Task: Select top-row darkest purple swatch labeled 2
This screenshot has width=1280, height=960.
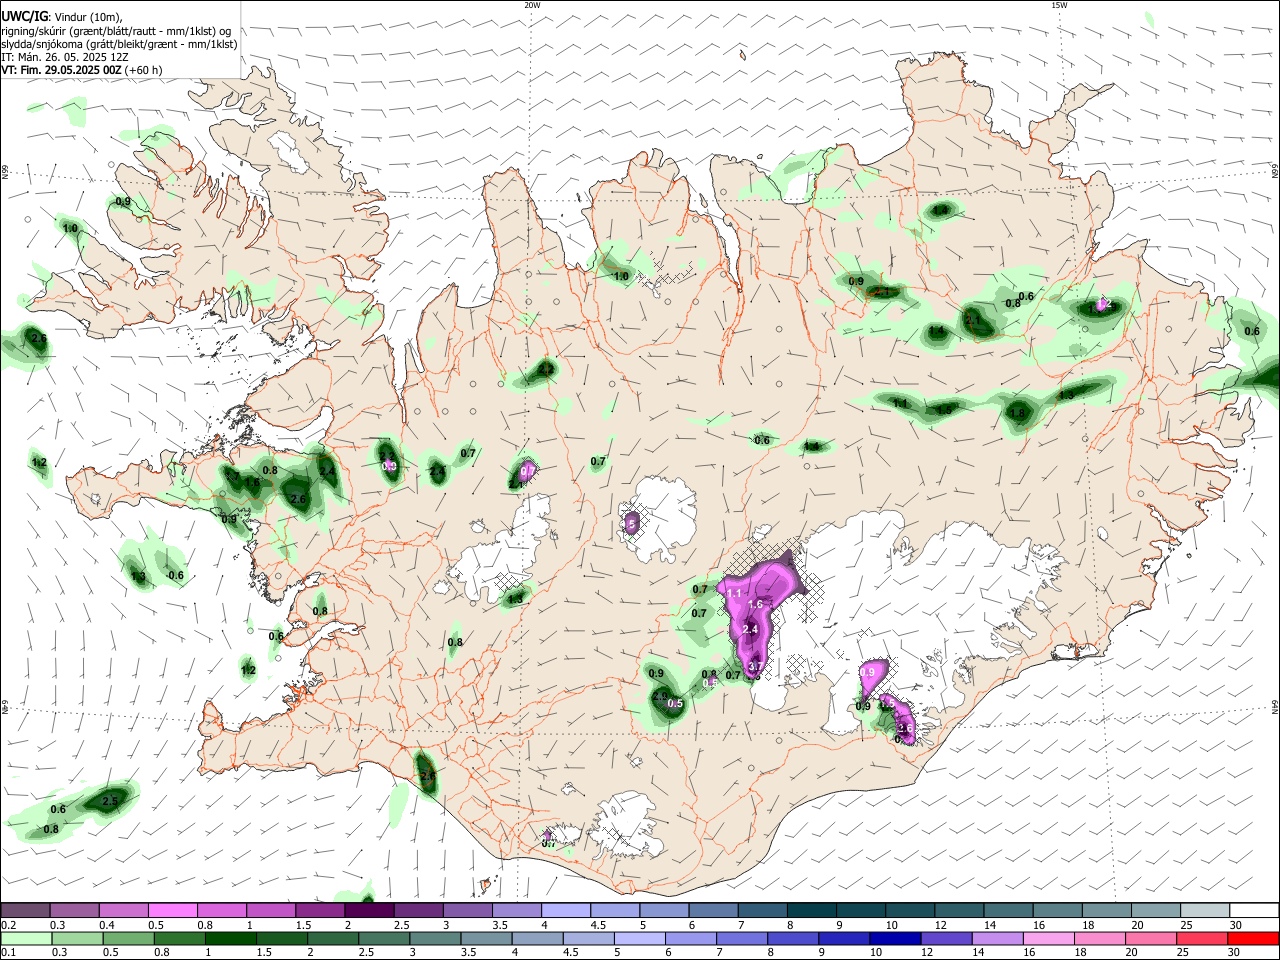Action: pyautogui.click(x=369, y=910)
